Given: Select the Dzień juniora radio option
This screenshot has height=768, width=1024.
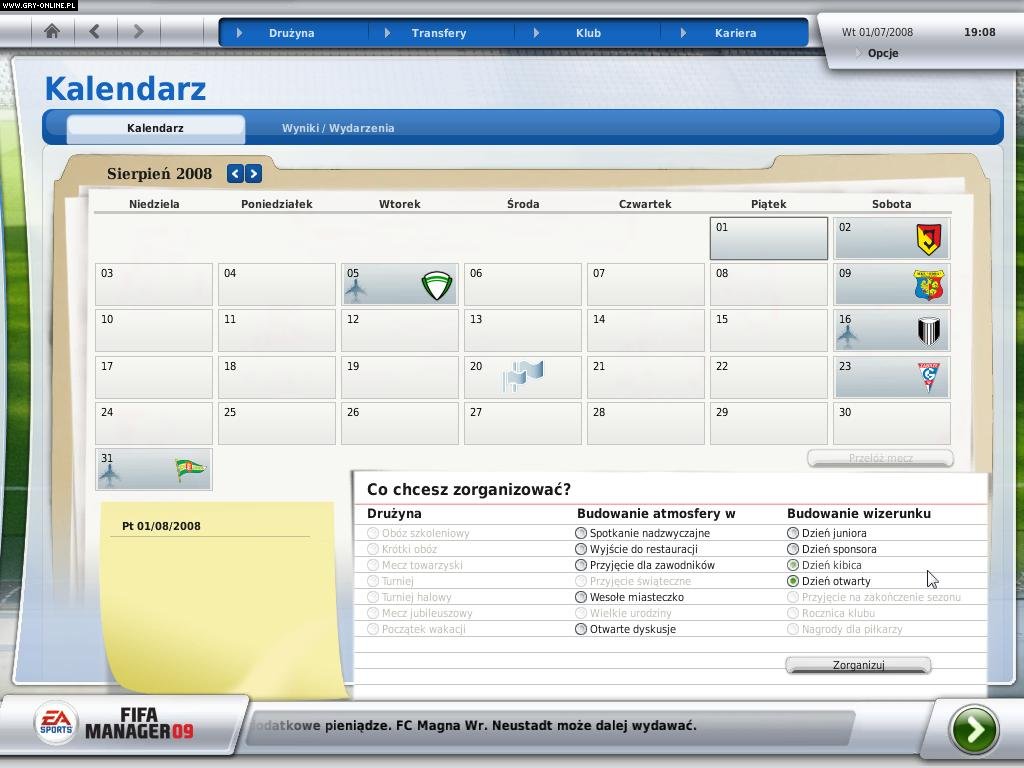Looking at the screenshot, I should coord(793,533).
